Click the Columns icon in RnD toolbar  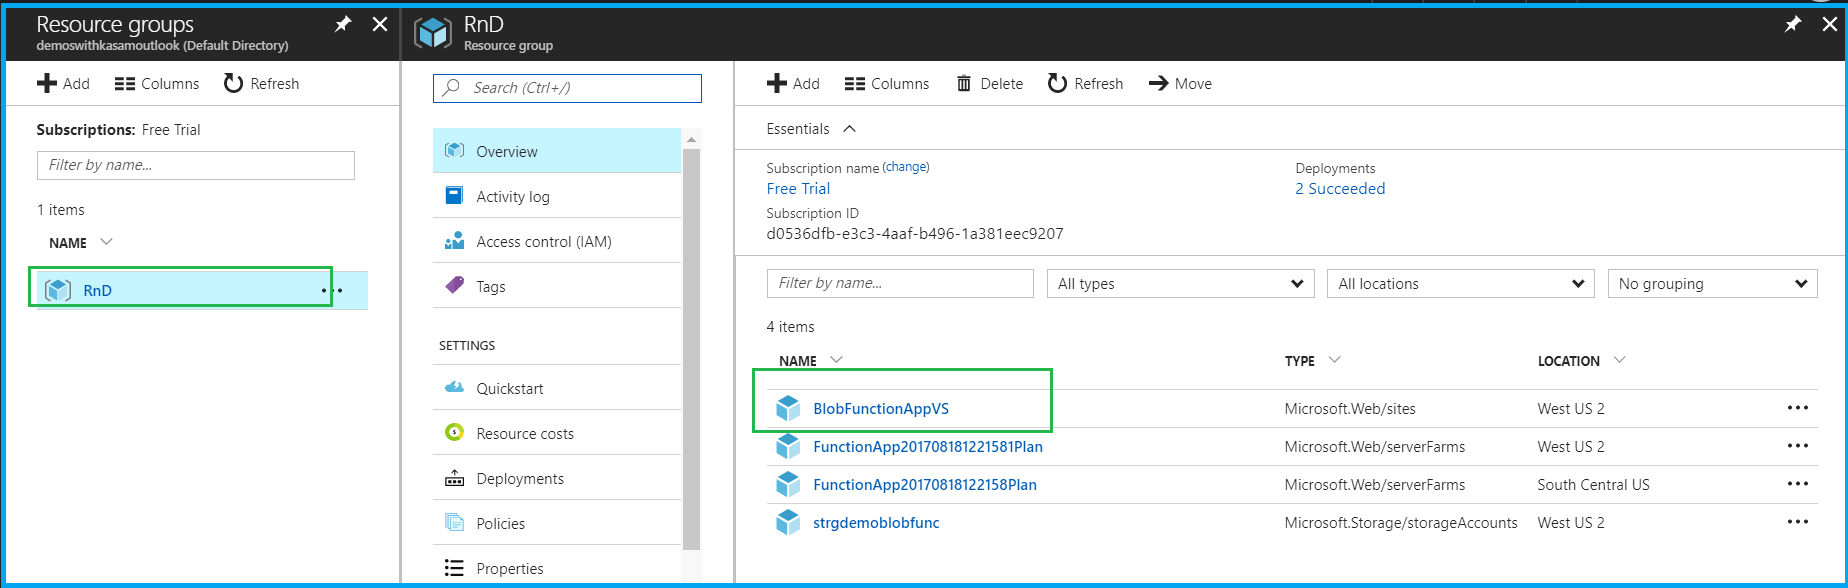tap(855, 84)
